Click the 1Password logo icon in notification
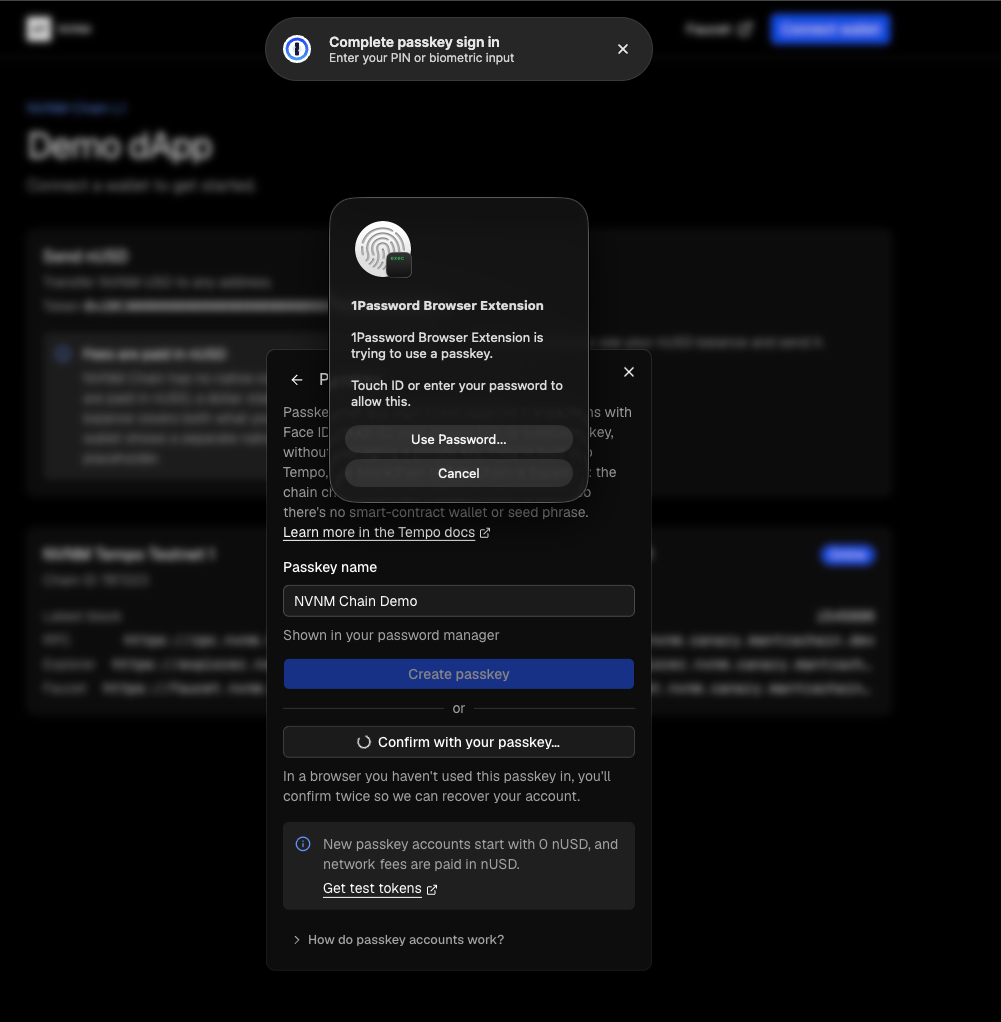This screenshot has height=1022, width=1001. (x=297, y=49)
